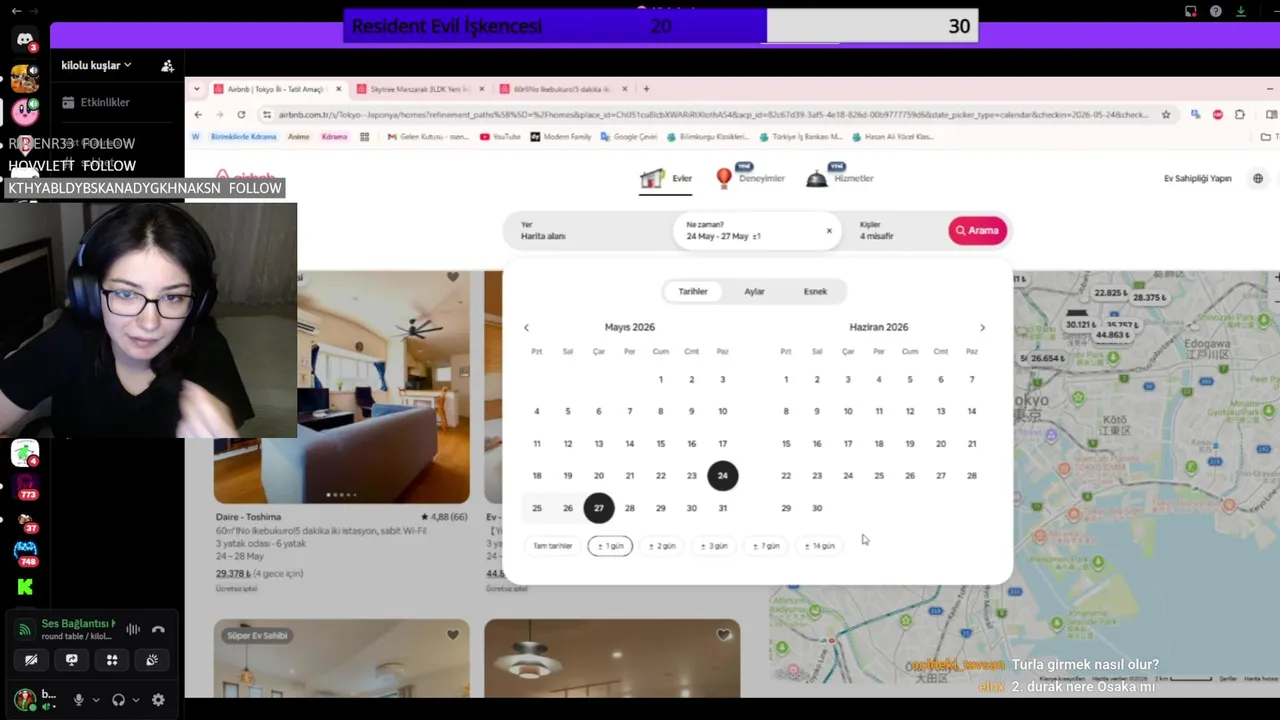Mute the Discord microphone
The height and width of the screenshot is (720, 1280).
(78, 700)
